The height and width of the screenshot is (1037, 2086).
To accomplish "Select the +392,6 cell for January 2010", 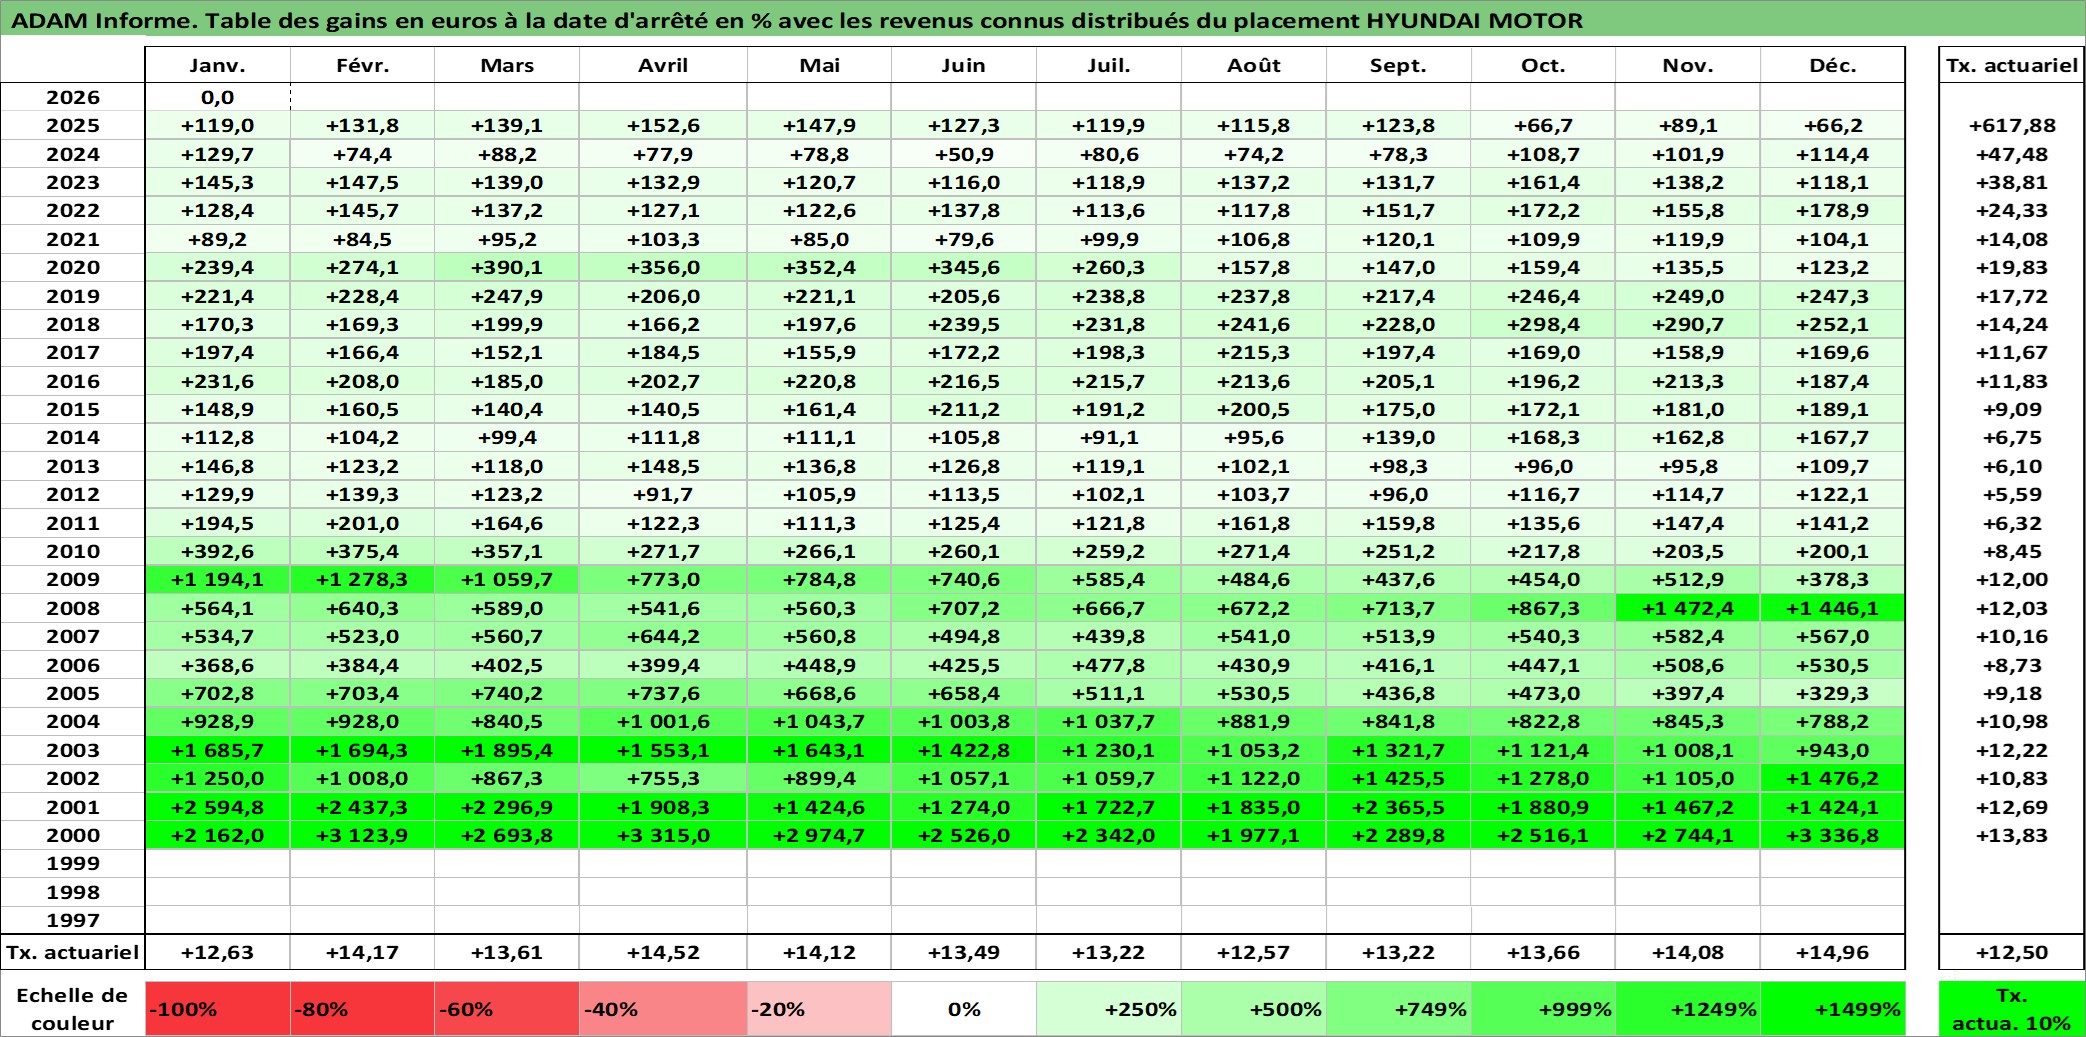I will [217, 551].
